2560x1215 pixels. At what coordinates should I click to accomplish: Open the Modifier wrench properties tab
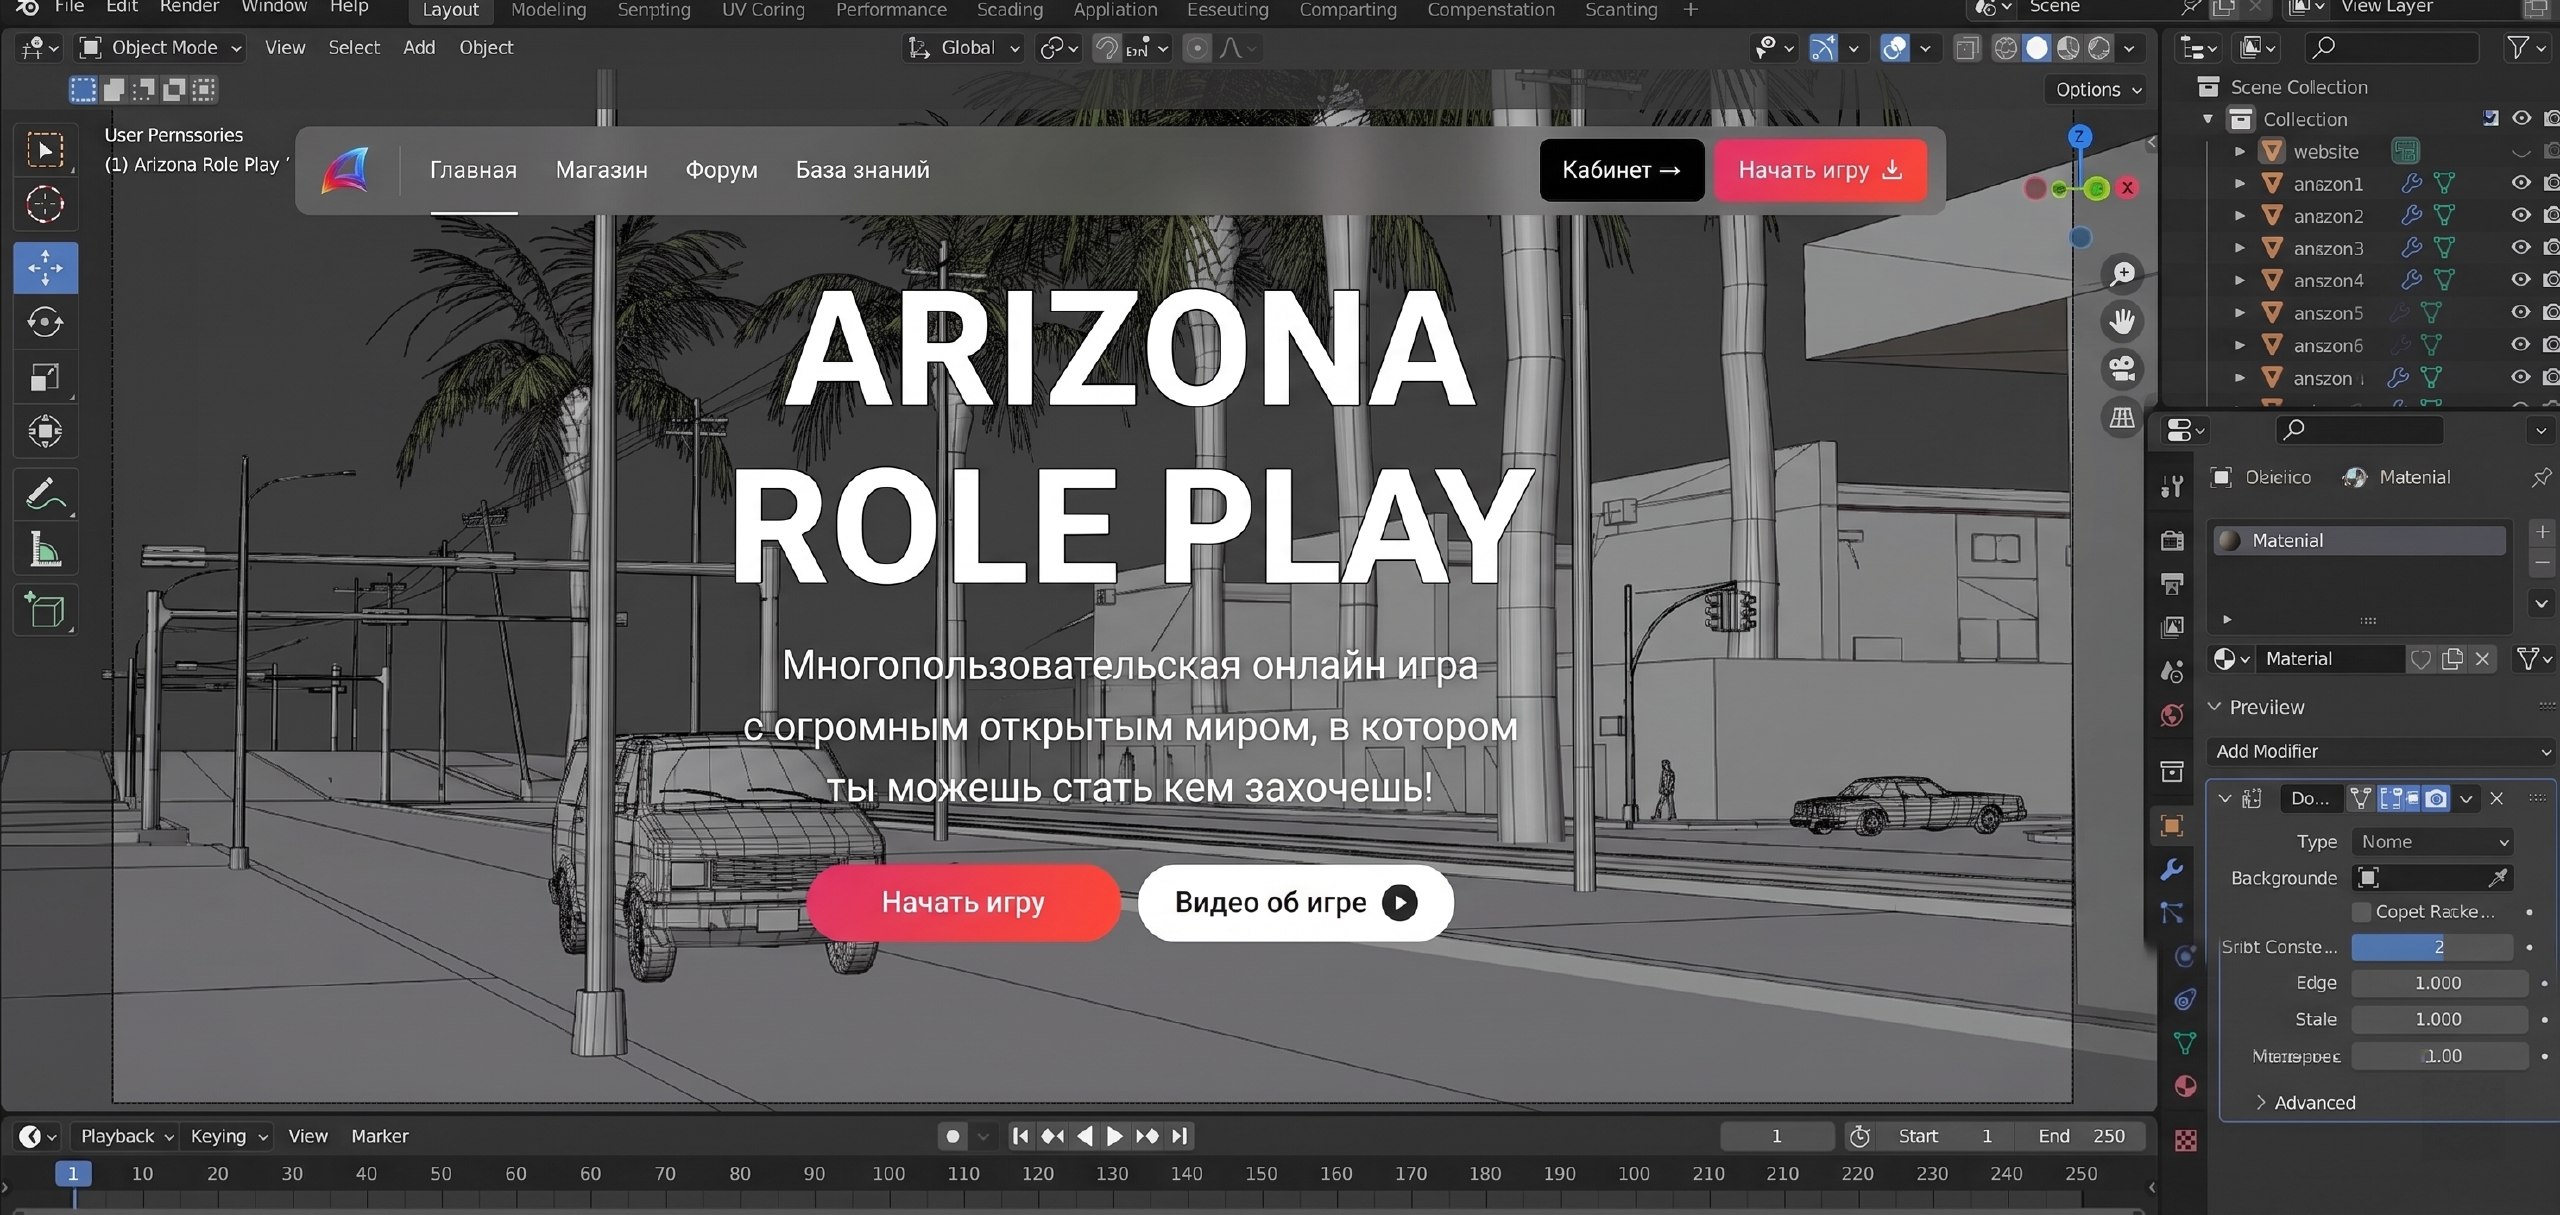coord(2172,869)
